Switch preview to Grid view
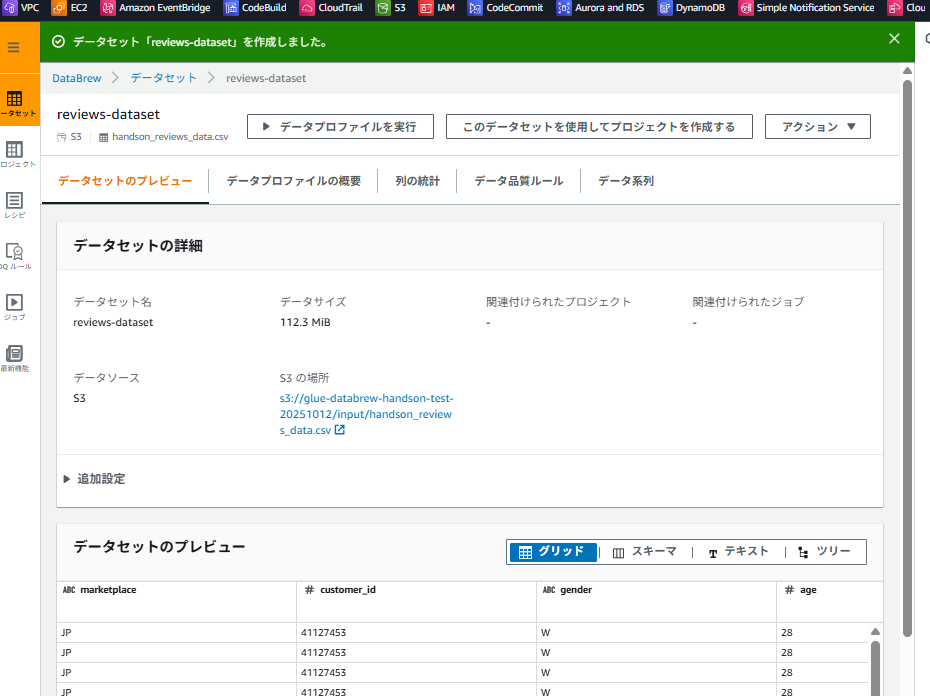The height and width of the screenshot is (696, 930). 553,552
